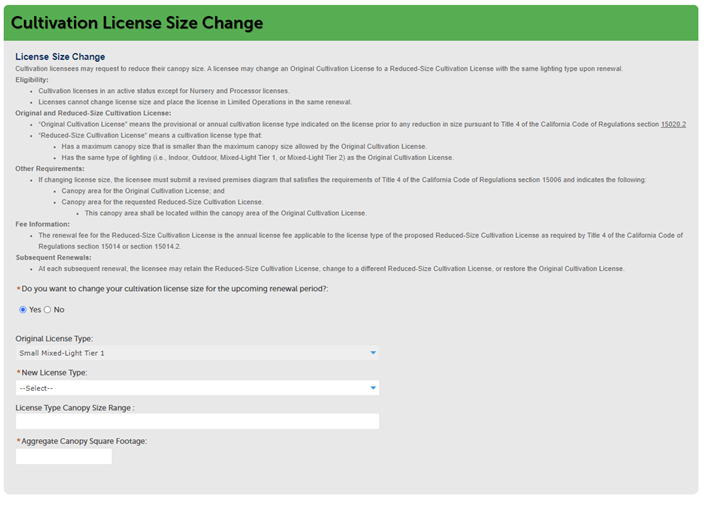The image size is (720, 508).
Task: Click the arrow icon on Original License Type
Action: pos(373,353)
